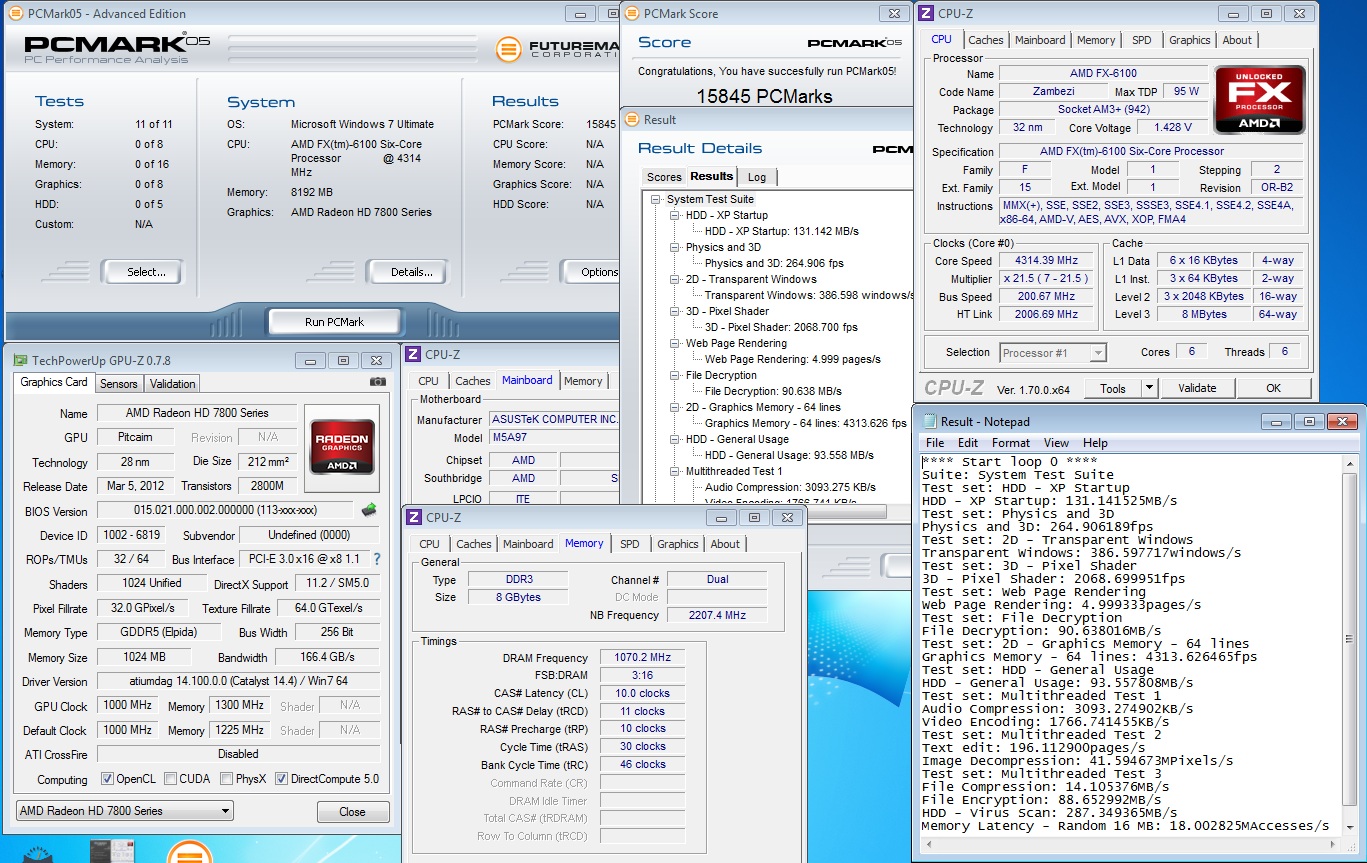Image resolution: width=1367 pixels, height=863 pixels.
Task: Click the Details... button in System
Action: [411, 272]
